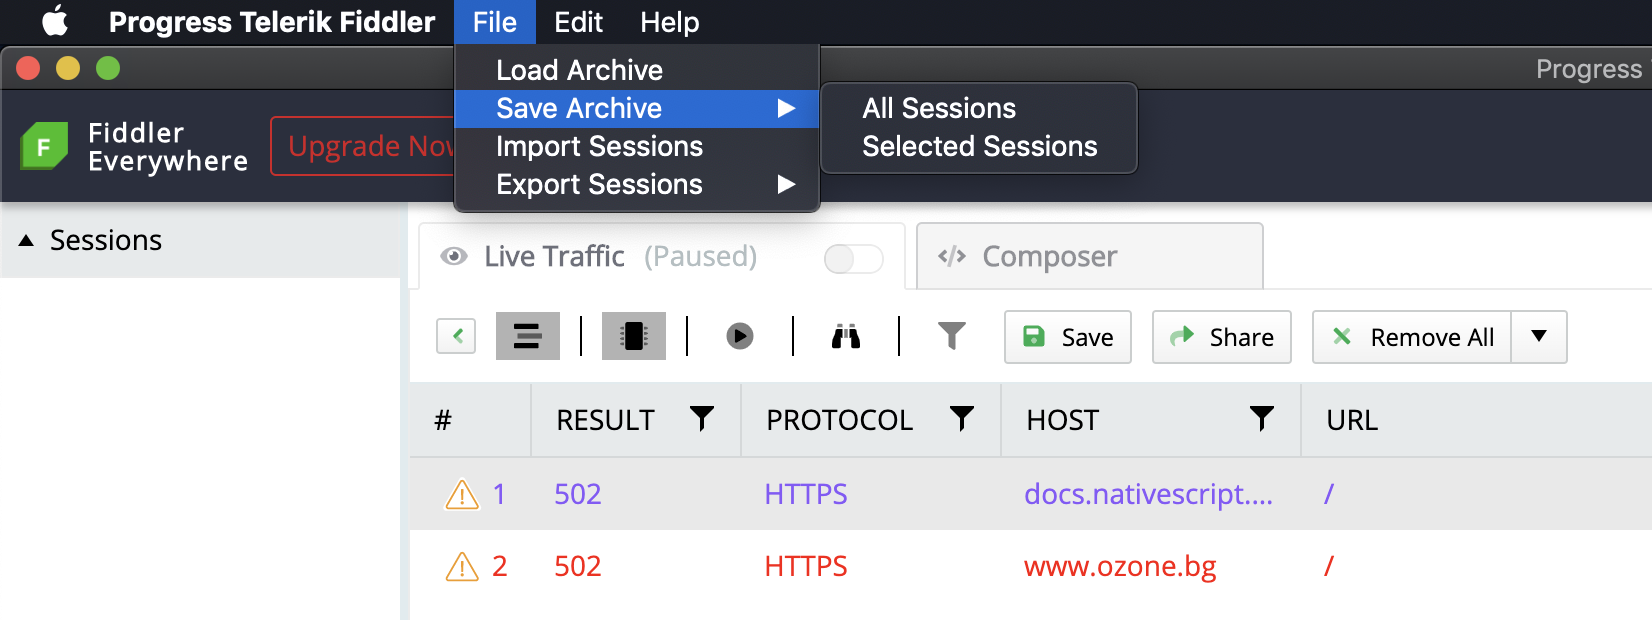Expand the Remove All dropdown arrow
The height and width of the screenshot is (620, 1652).
pos(1539,337)
